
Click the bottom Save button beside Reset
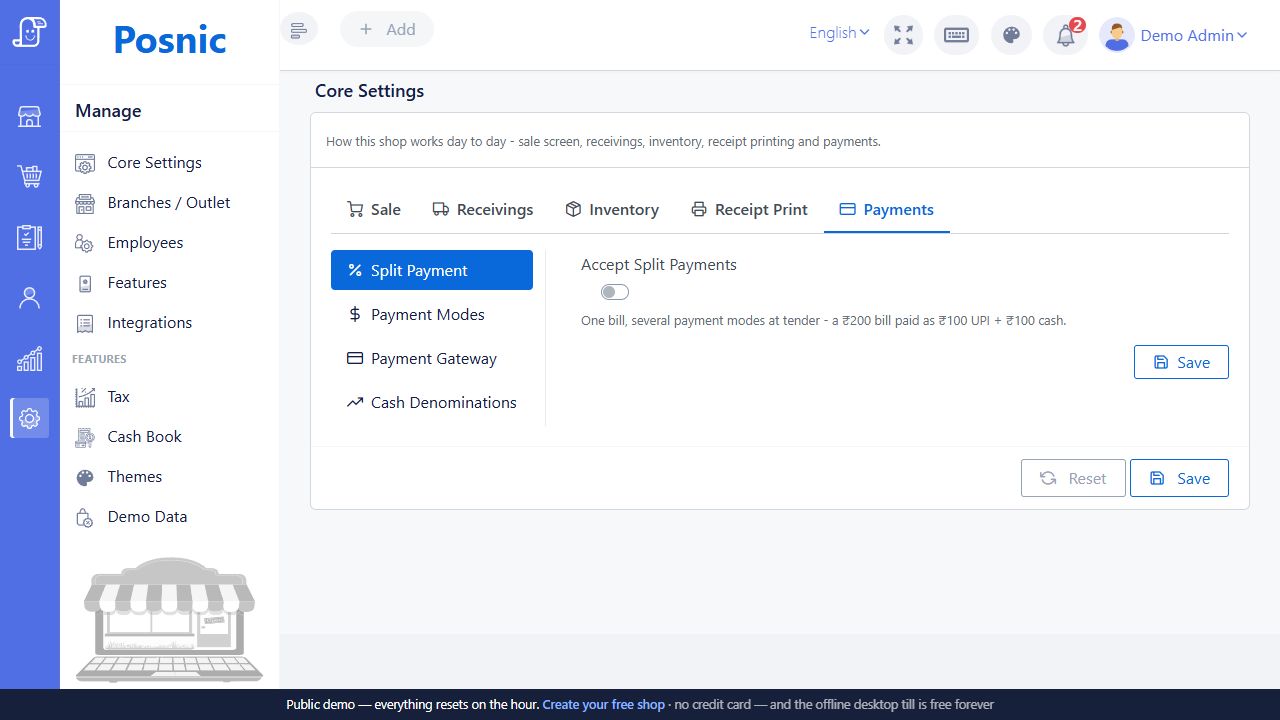click(1179, 478)
